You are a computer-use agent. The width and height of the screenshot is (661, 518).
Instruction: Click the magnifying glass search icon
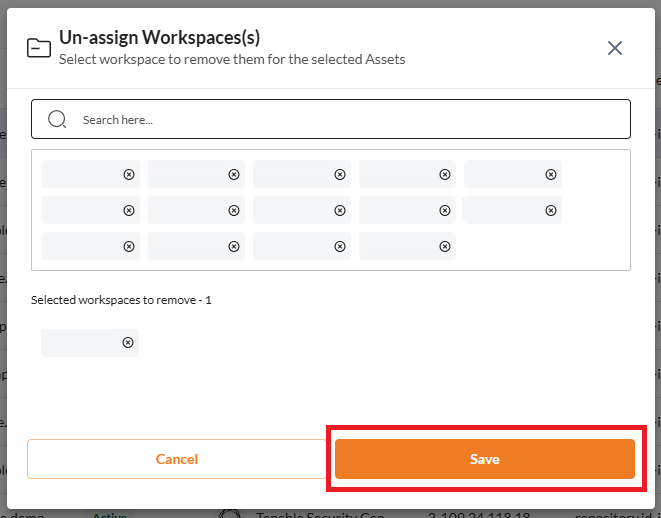[x=57, y=119]
